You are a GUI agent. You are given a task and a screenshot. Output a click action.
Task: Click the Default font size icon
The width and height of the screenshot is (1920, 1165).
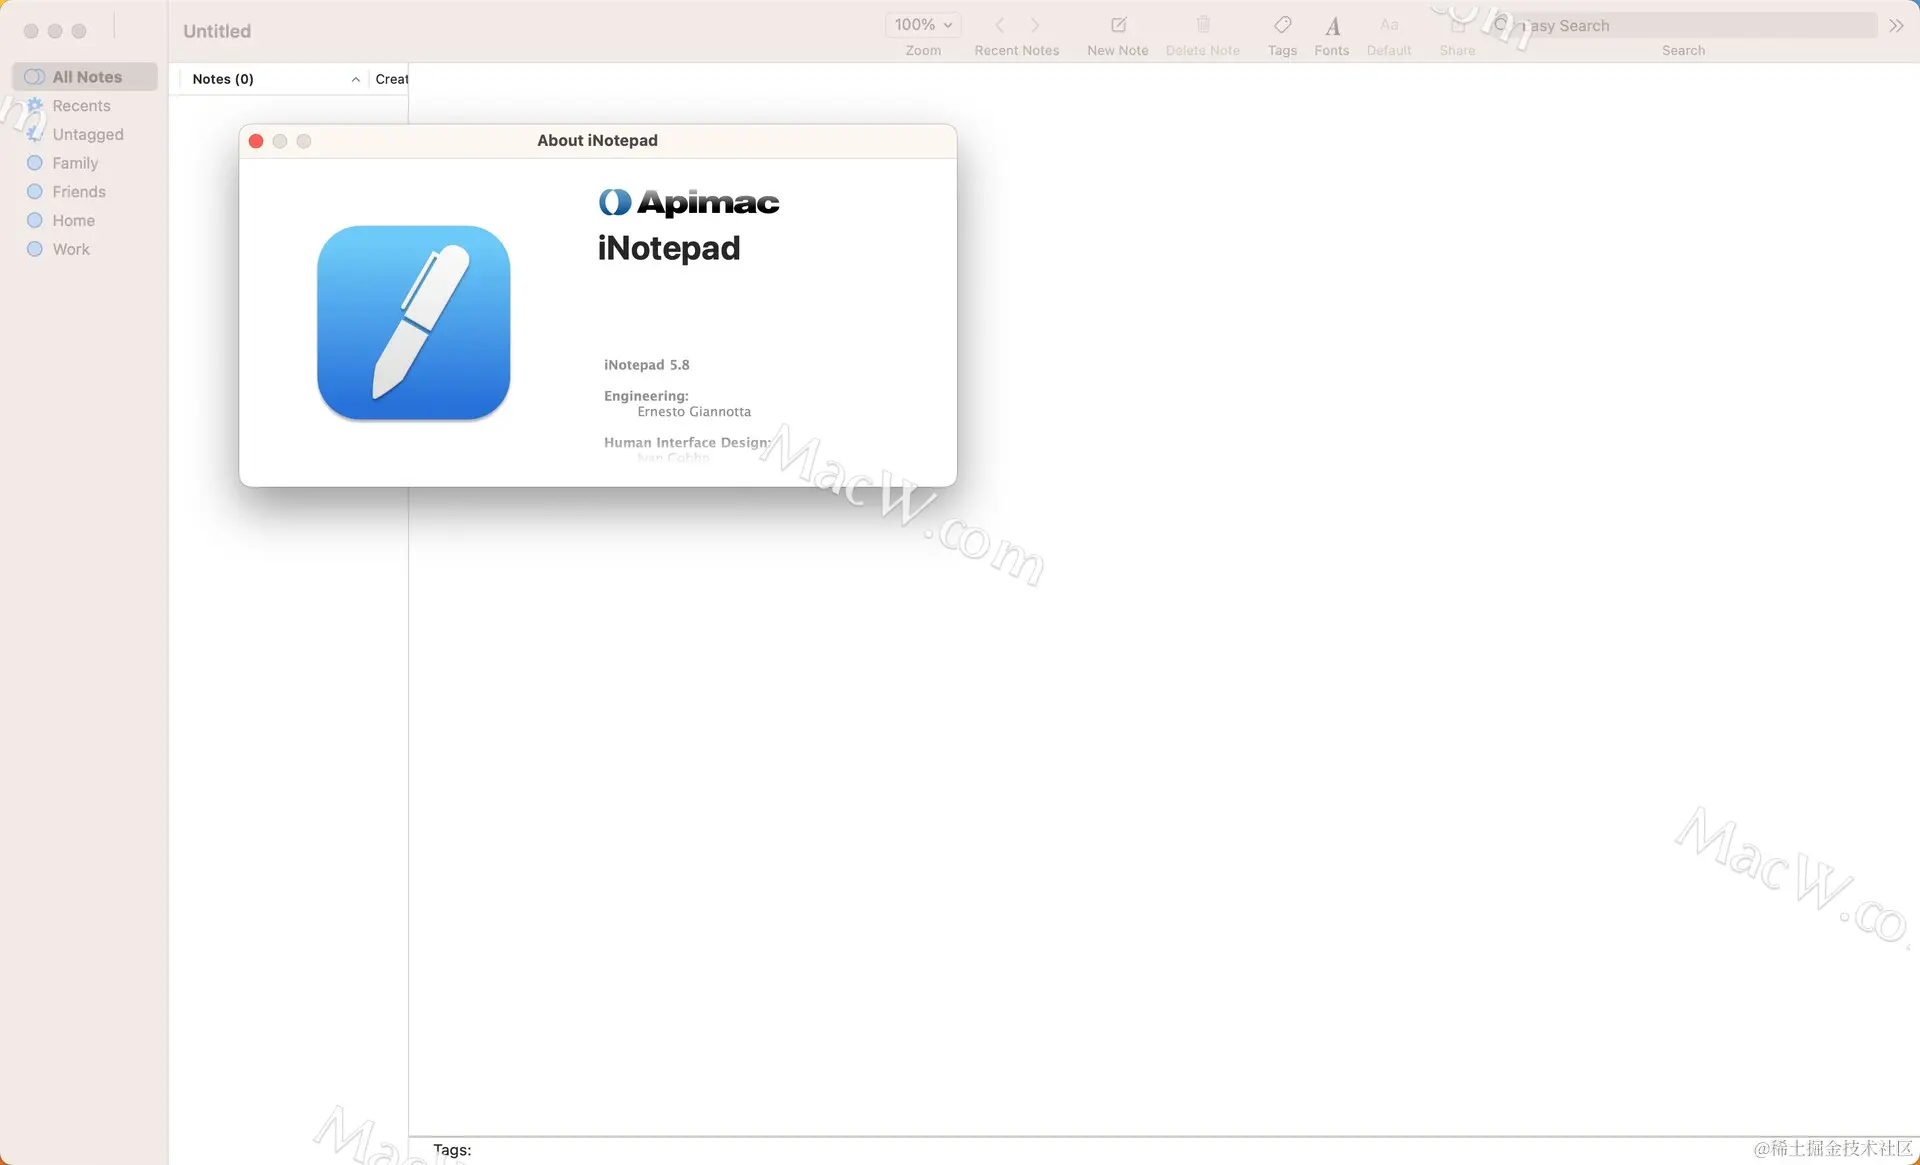point(1389,26)
